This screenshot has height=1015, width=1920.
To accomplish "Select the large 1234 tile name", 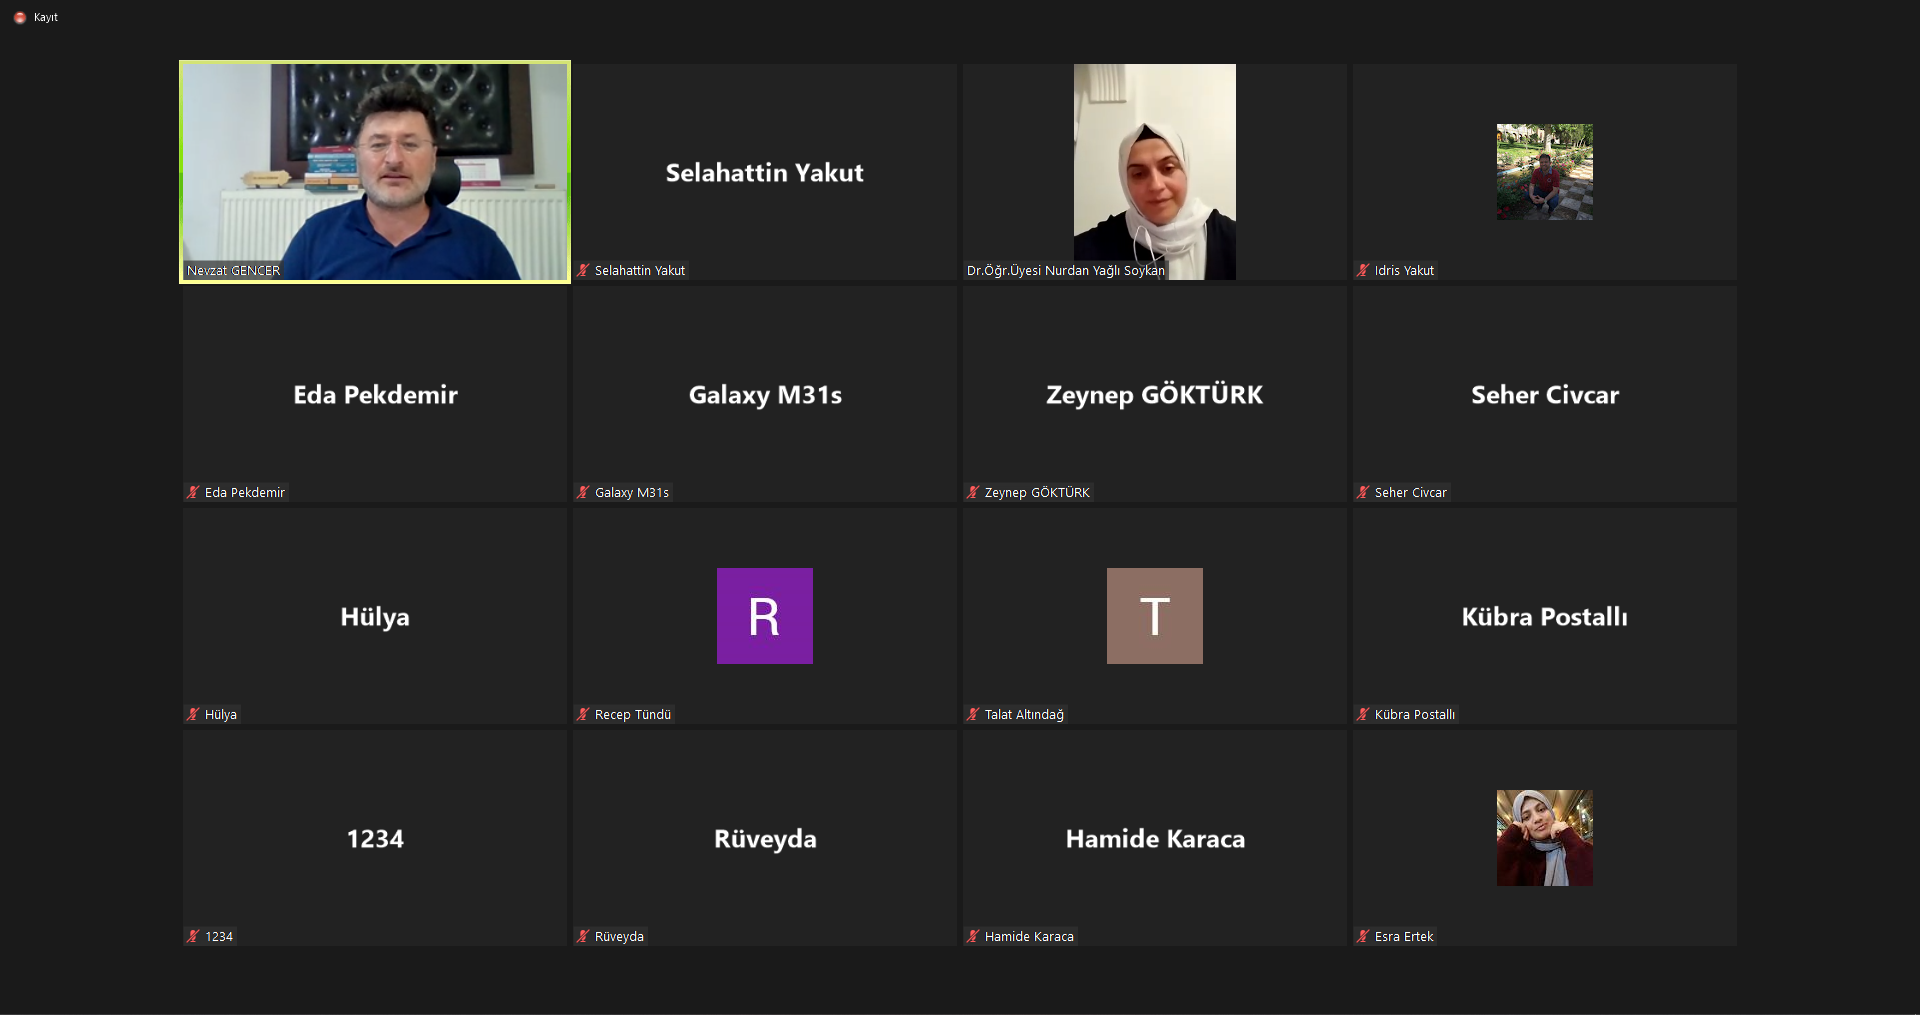I will pos(375,839).
